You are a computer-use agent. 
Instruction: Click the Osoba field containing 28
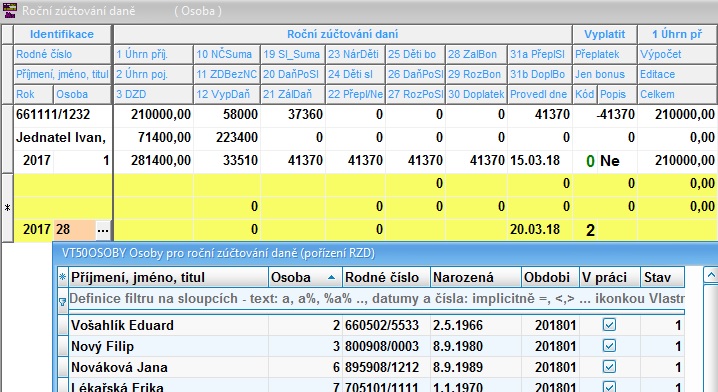75,229
